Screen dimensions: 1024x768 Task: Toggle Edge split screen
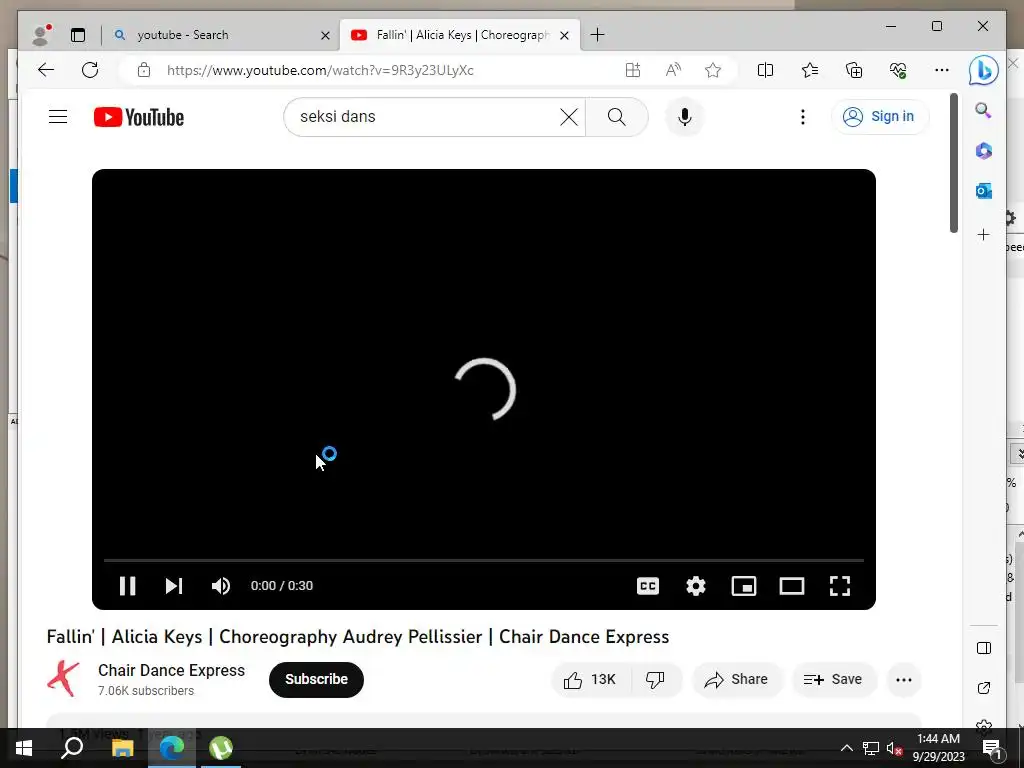pyautogui.click(x=765, y=70)
